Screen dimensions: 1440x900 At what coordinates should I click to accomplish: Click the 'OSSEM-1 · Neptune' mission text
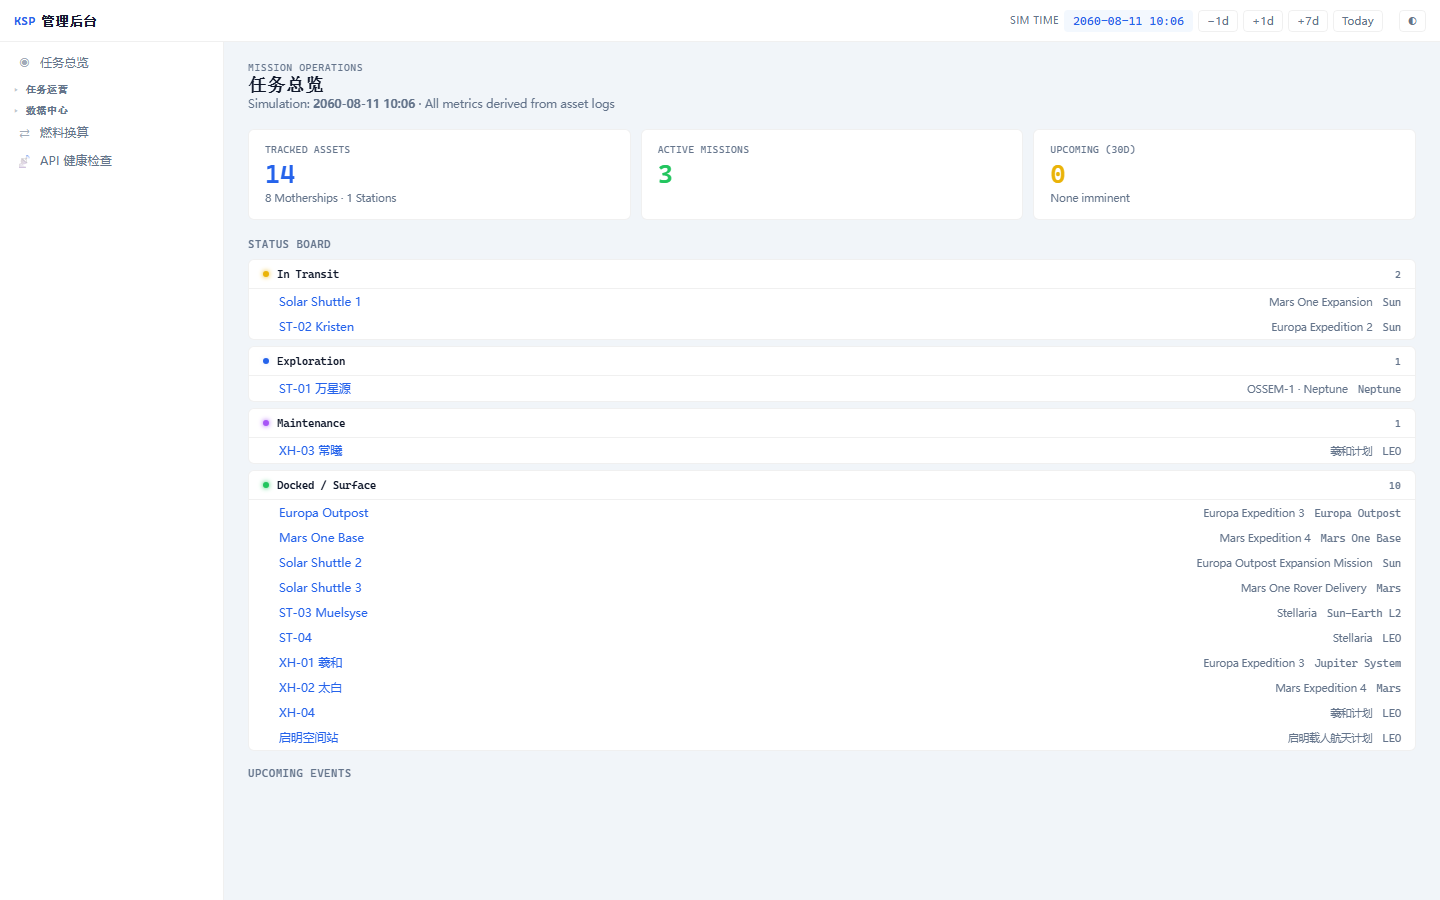pos(1297,389)
